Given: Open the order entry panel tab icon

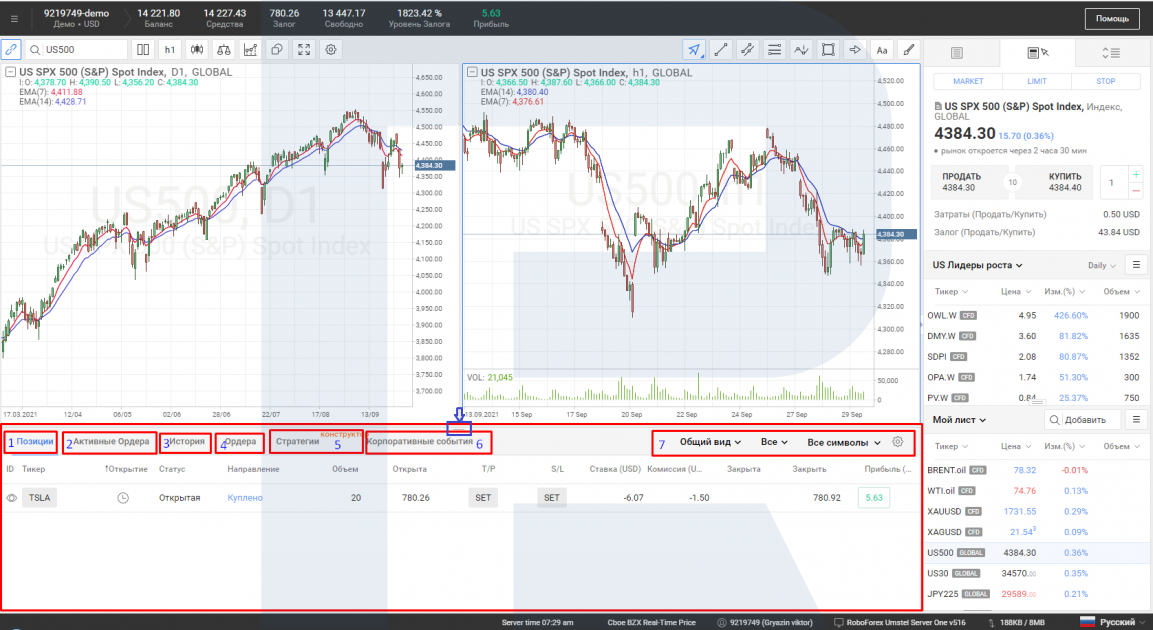Looking at the screenshot, I should [x=1038, y=53].
